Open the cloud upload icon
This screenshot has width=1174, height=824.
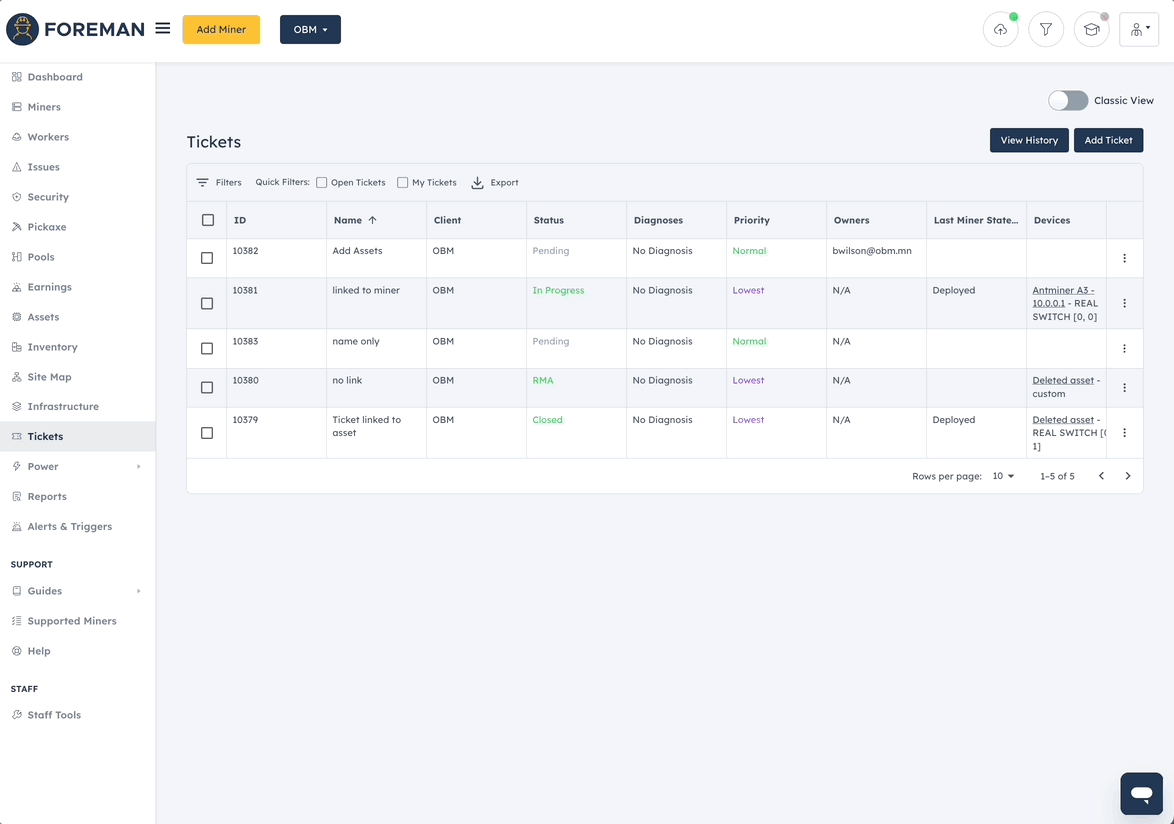coord(1000,30)
